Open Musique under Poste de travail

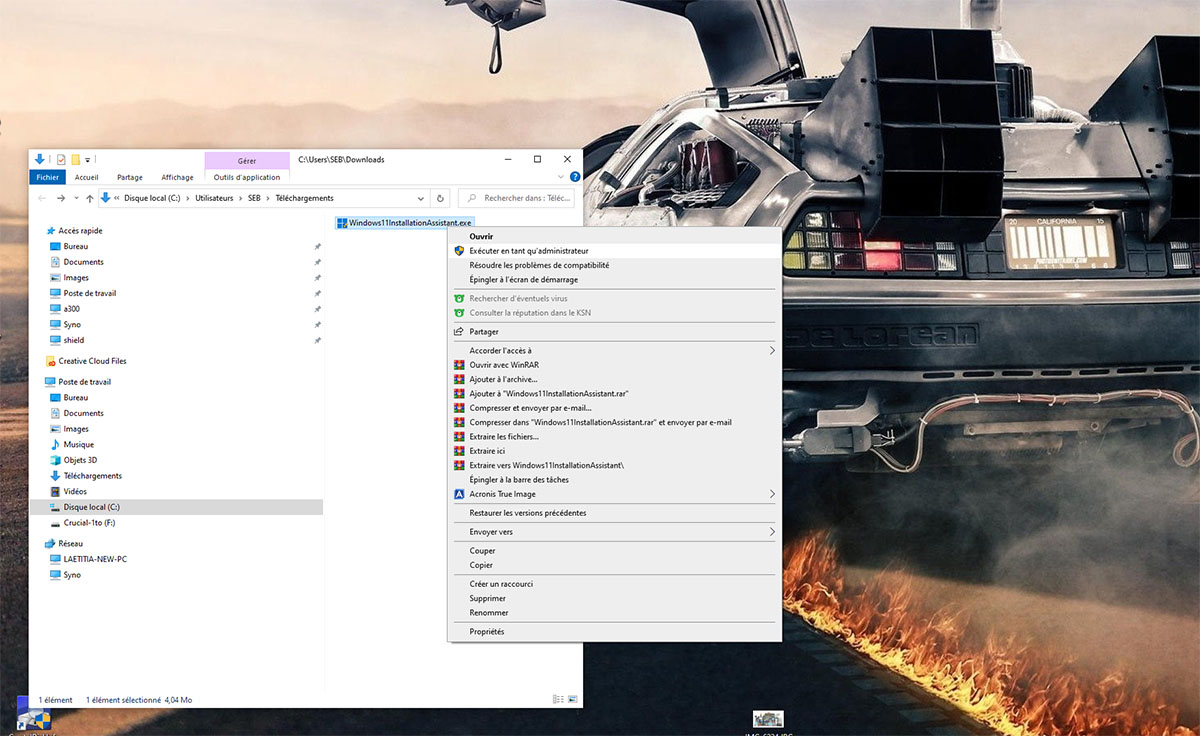pos(78,444)
